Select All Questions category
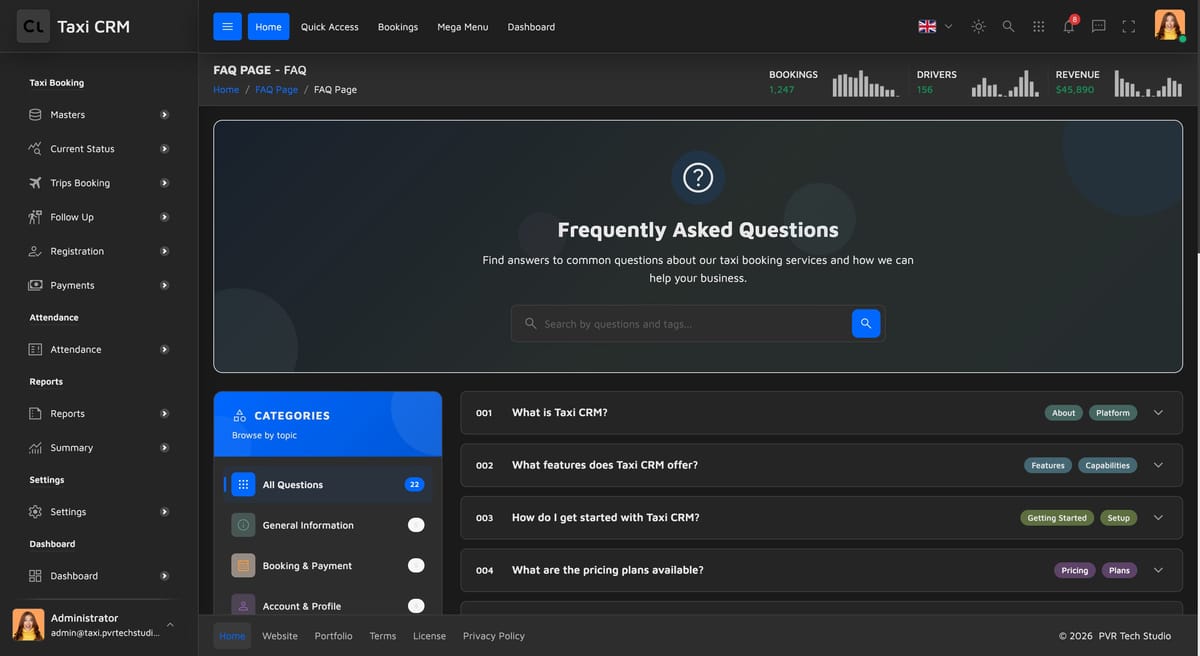This screenshot has height=656, width=1200. 328,484
